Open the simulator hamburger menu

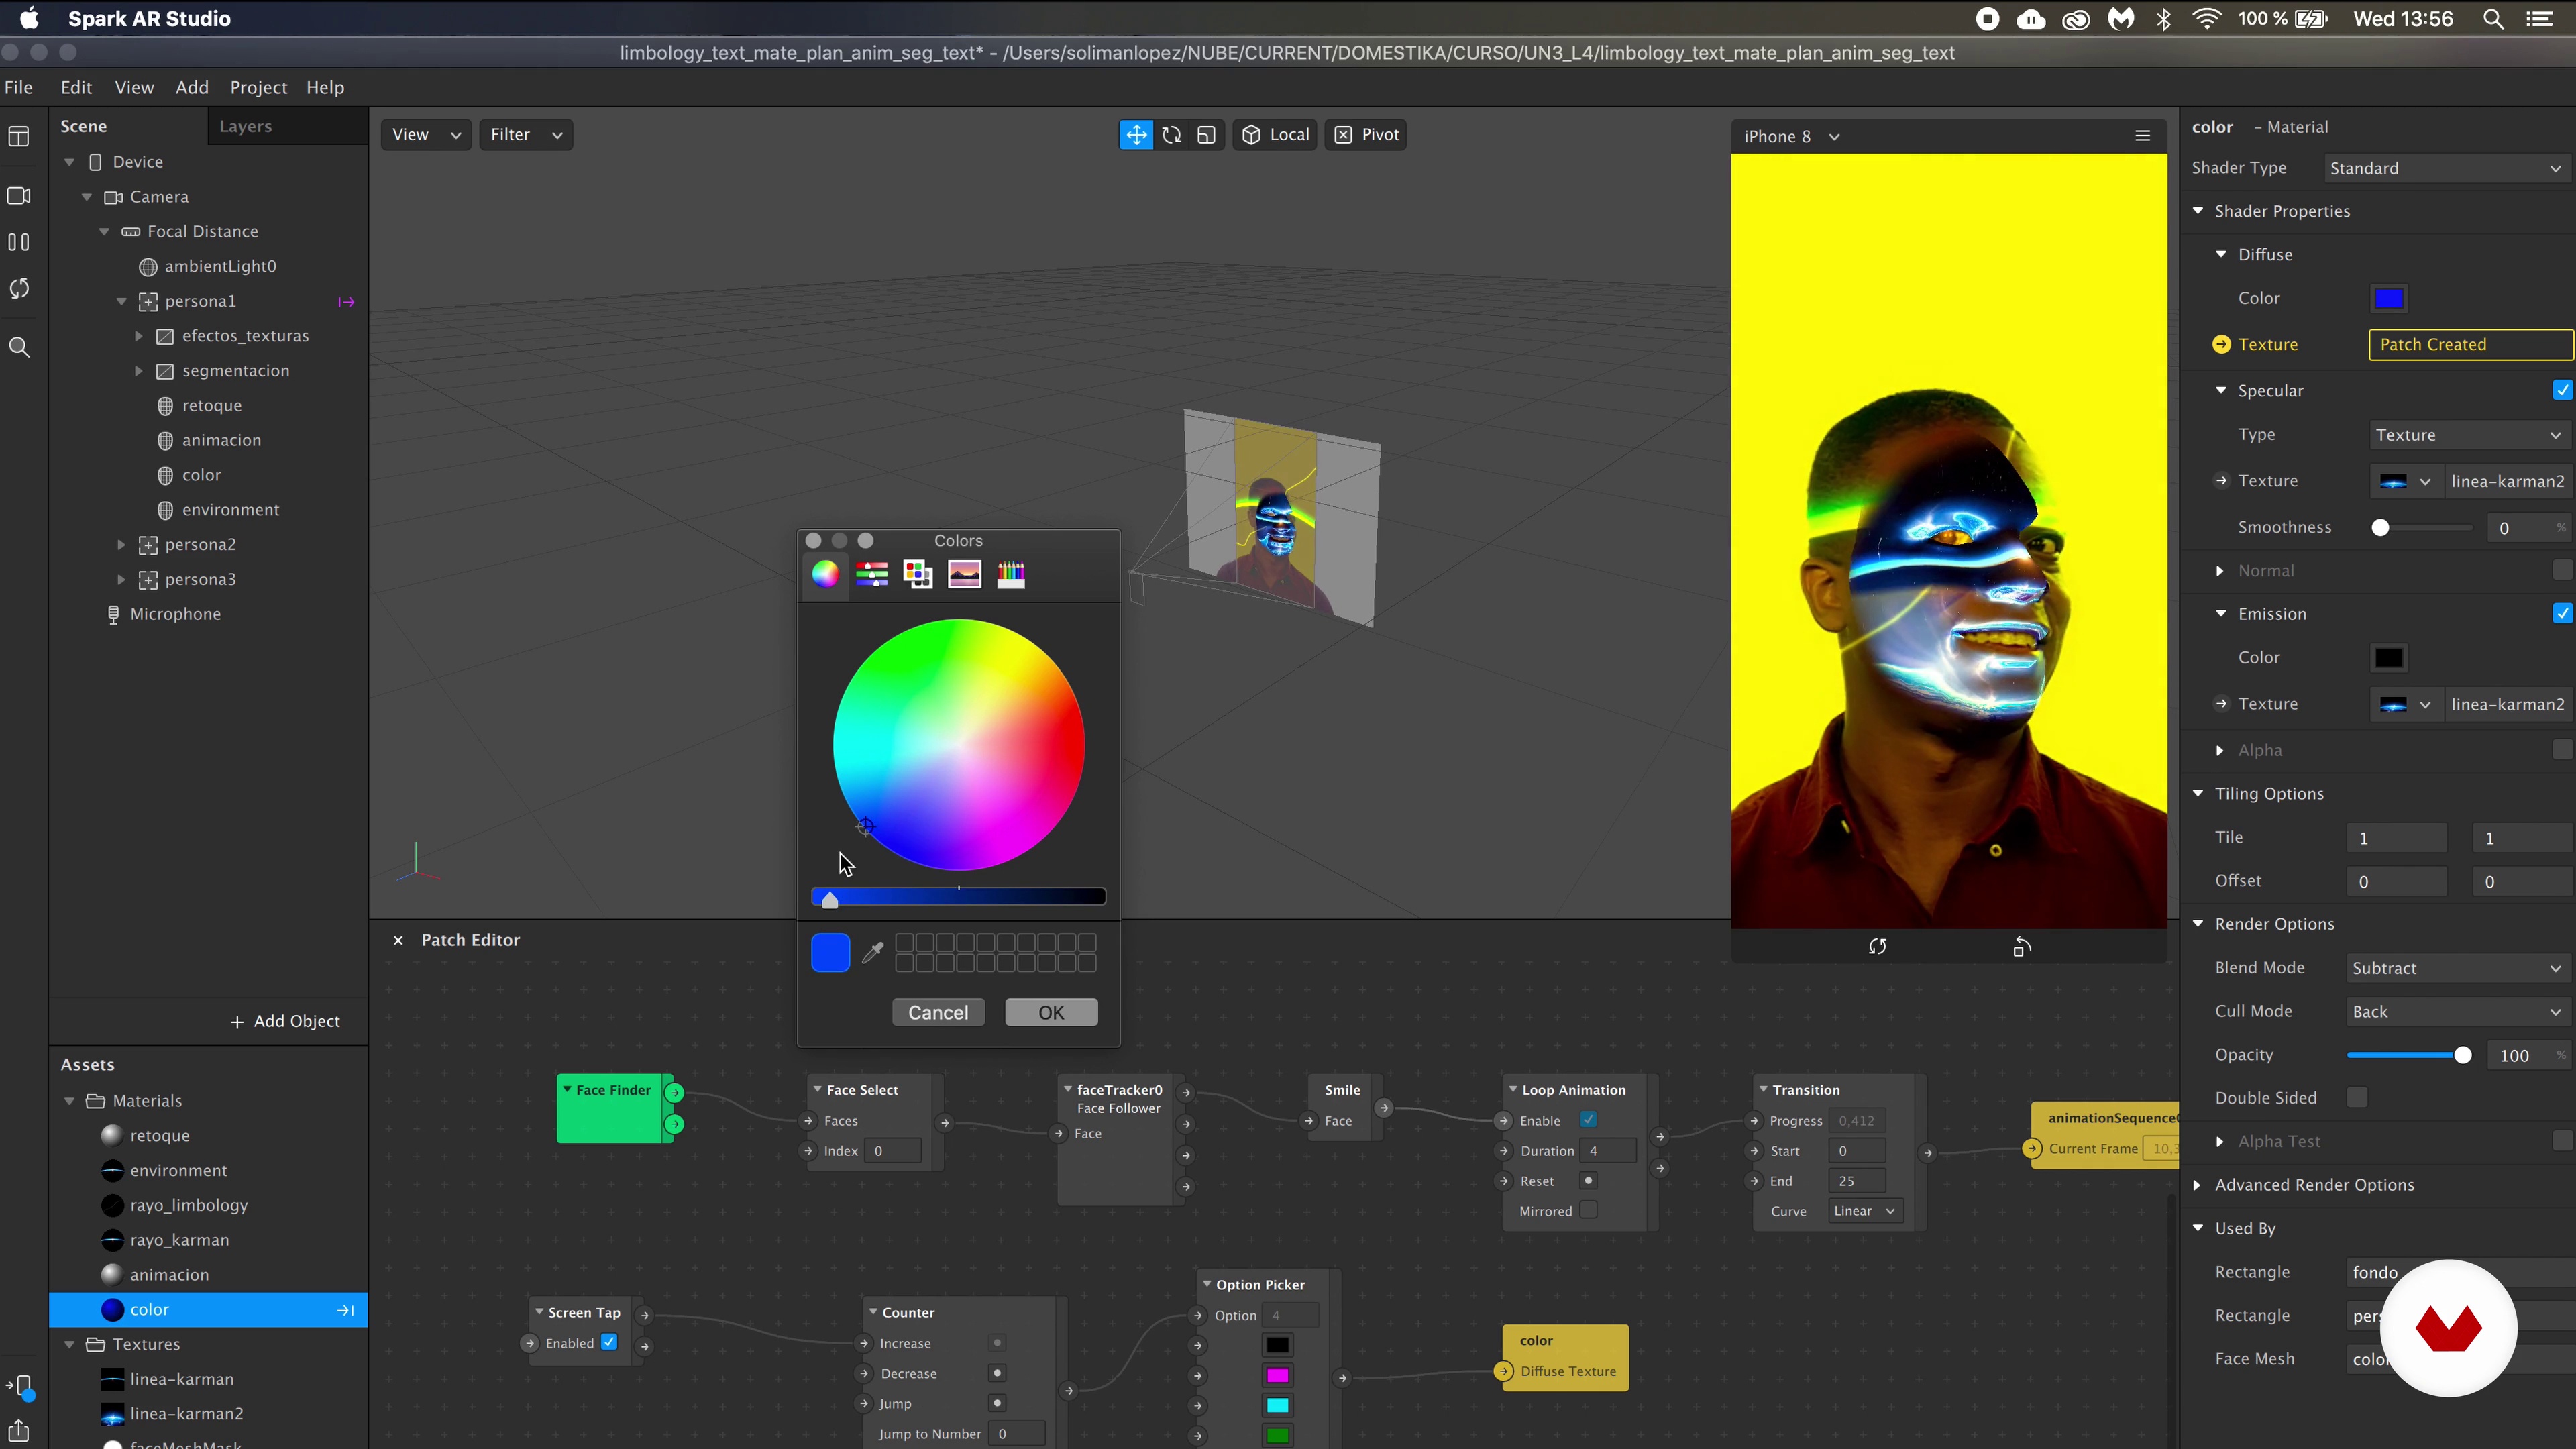2142,136
